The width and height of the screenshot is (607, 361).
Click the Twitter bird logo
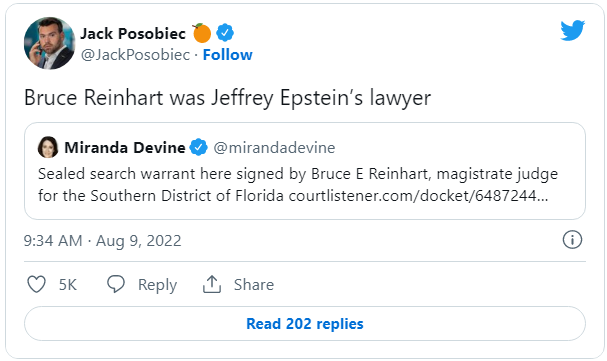pos(572,30)
